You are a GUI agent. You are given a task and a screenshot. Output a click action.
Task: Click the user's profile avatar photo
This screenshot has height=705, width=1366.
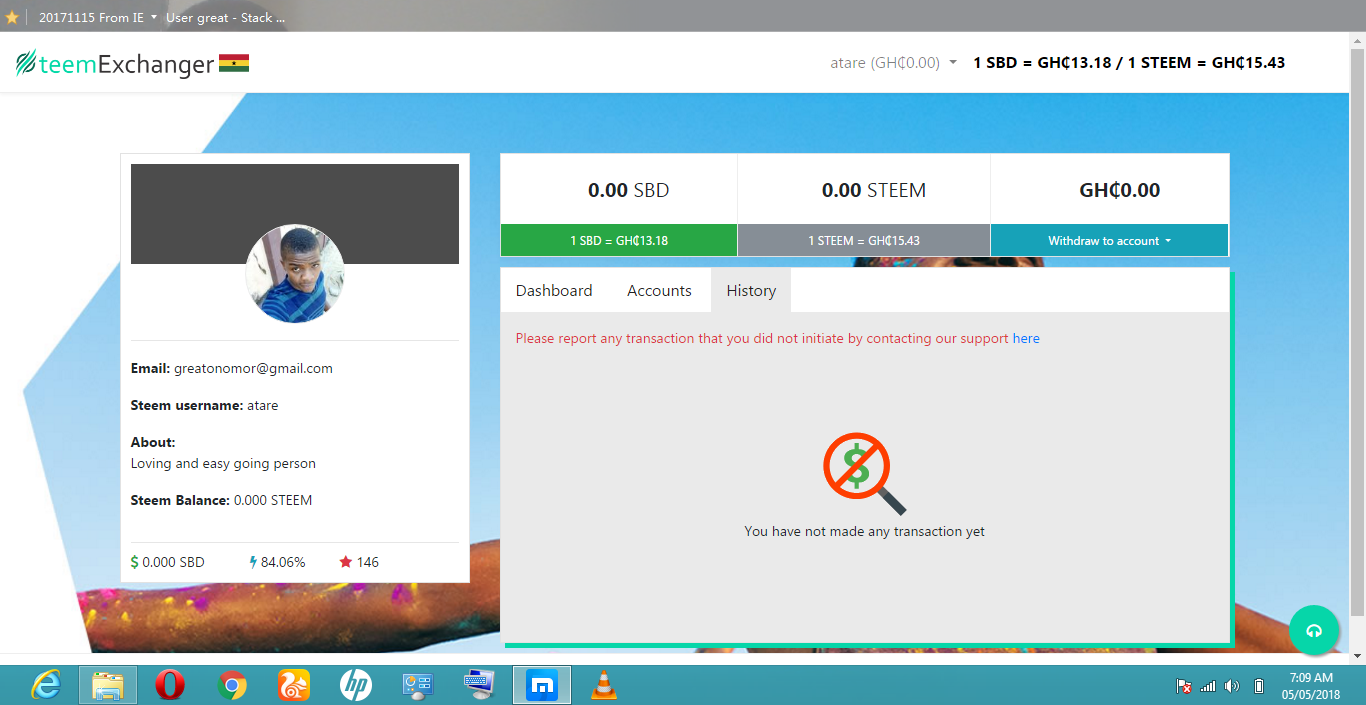click(295, 273)
